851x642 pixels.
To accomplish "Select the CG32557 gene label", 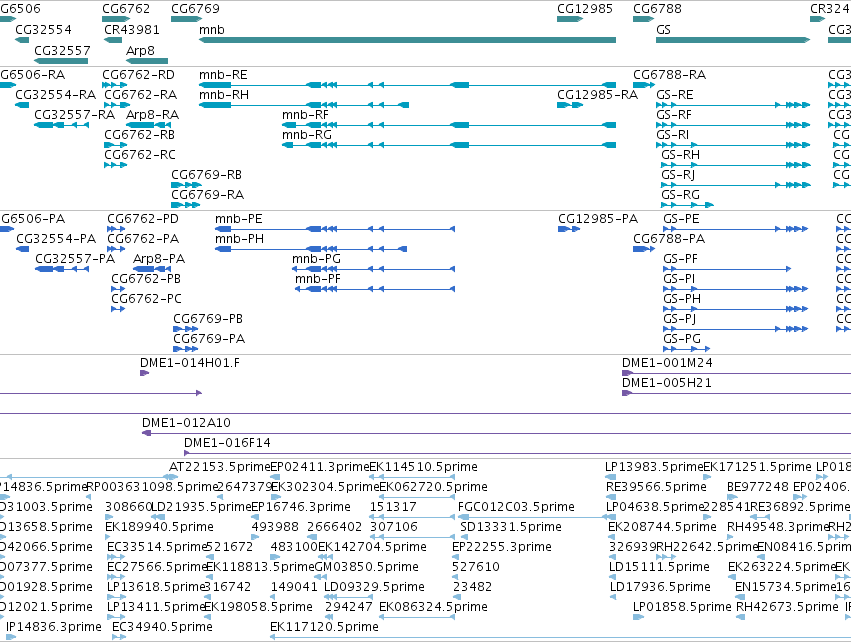I will pos(62,50).
